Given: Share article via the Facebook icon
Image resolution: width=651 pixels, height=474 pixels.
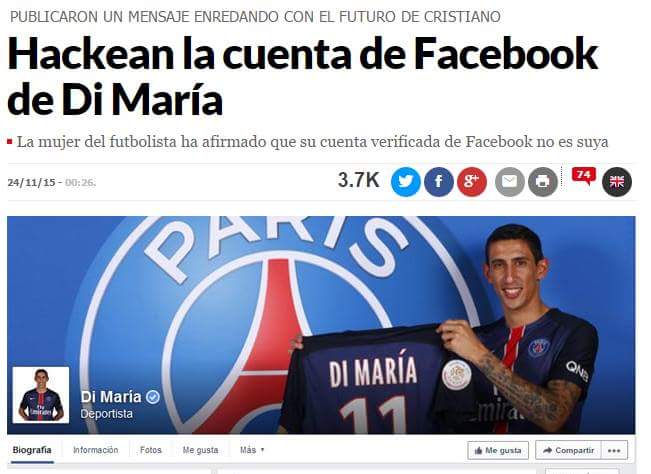Looking at the screenshot, I should (x=439, y=182).
